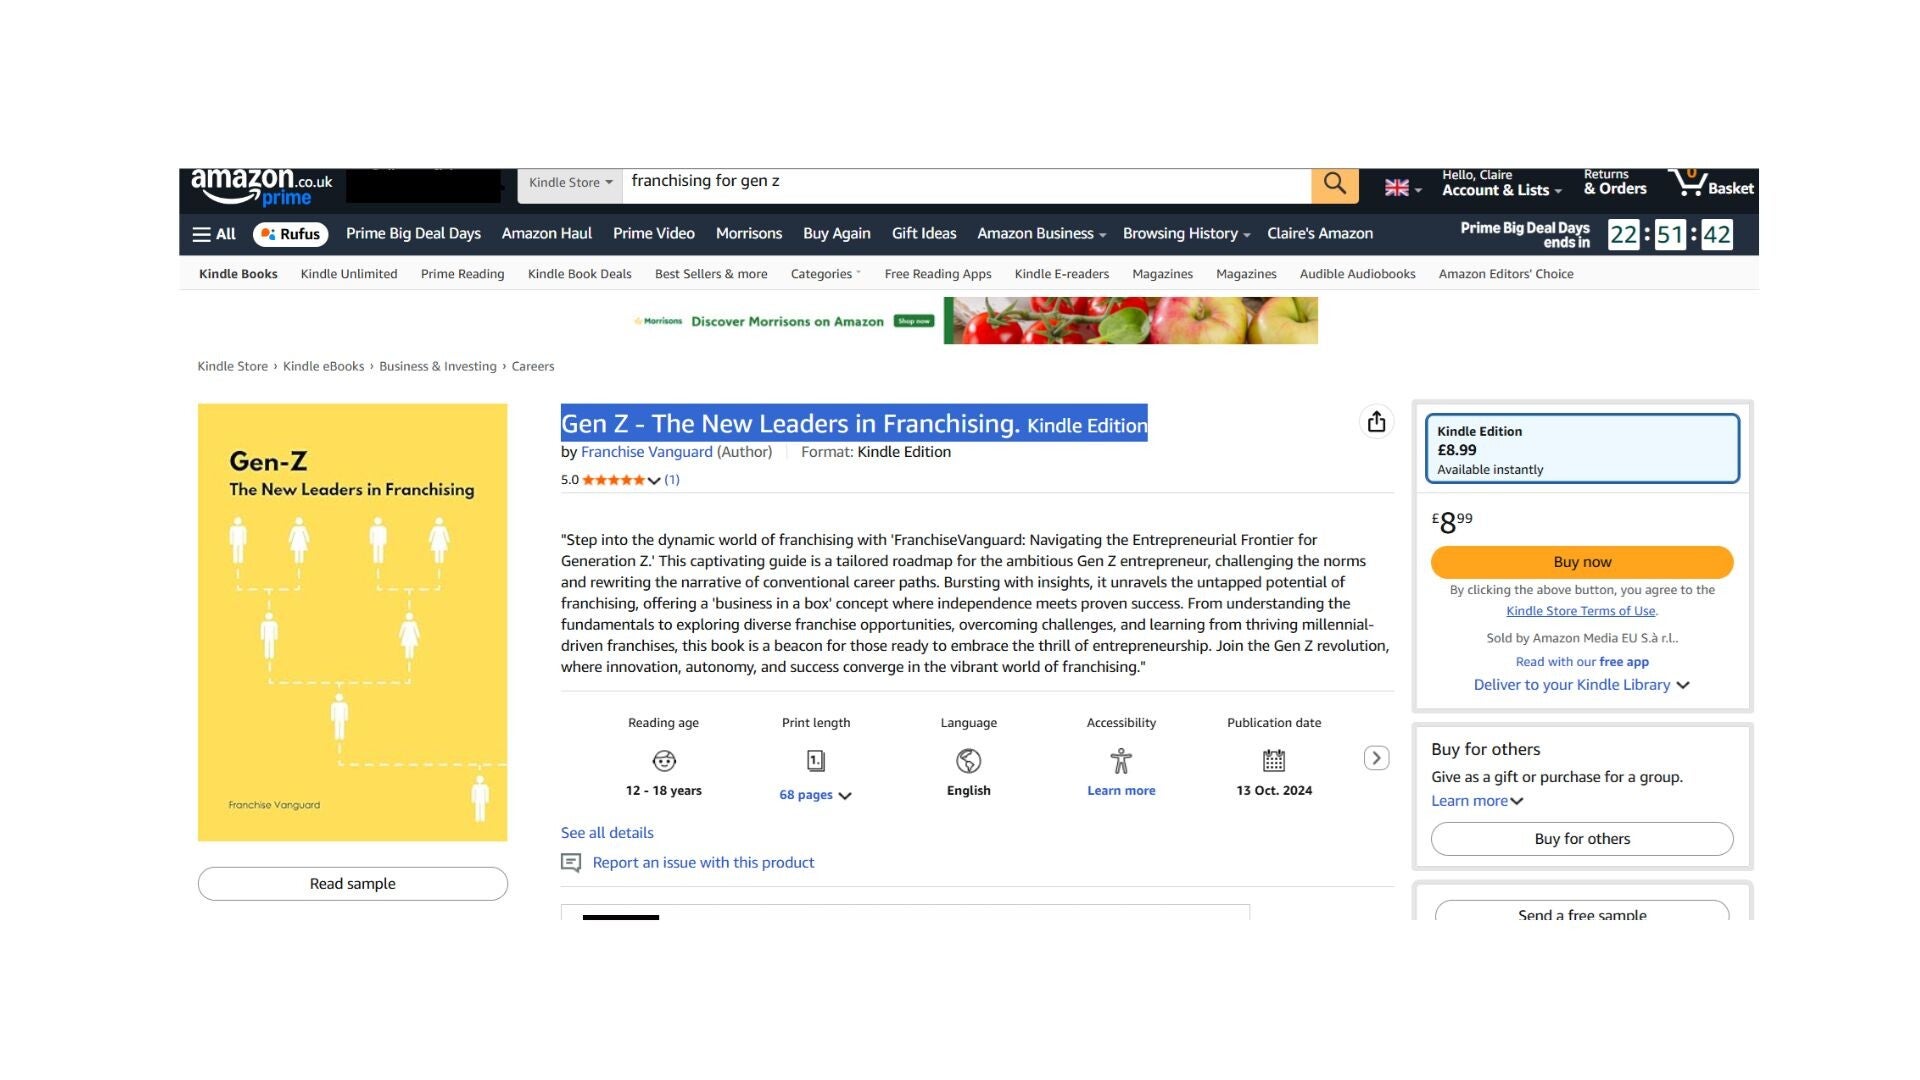The height and width of the screenshot is (1080, 1920).
Task: Click the Franchise Vanguard author link
Action: click(646, 452)
